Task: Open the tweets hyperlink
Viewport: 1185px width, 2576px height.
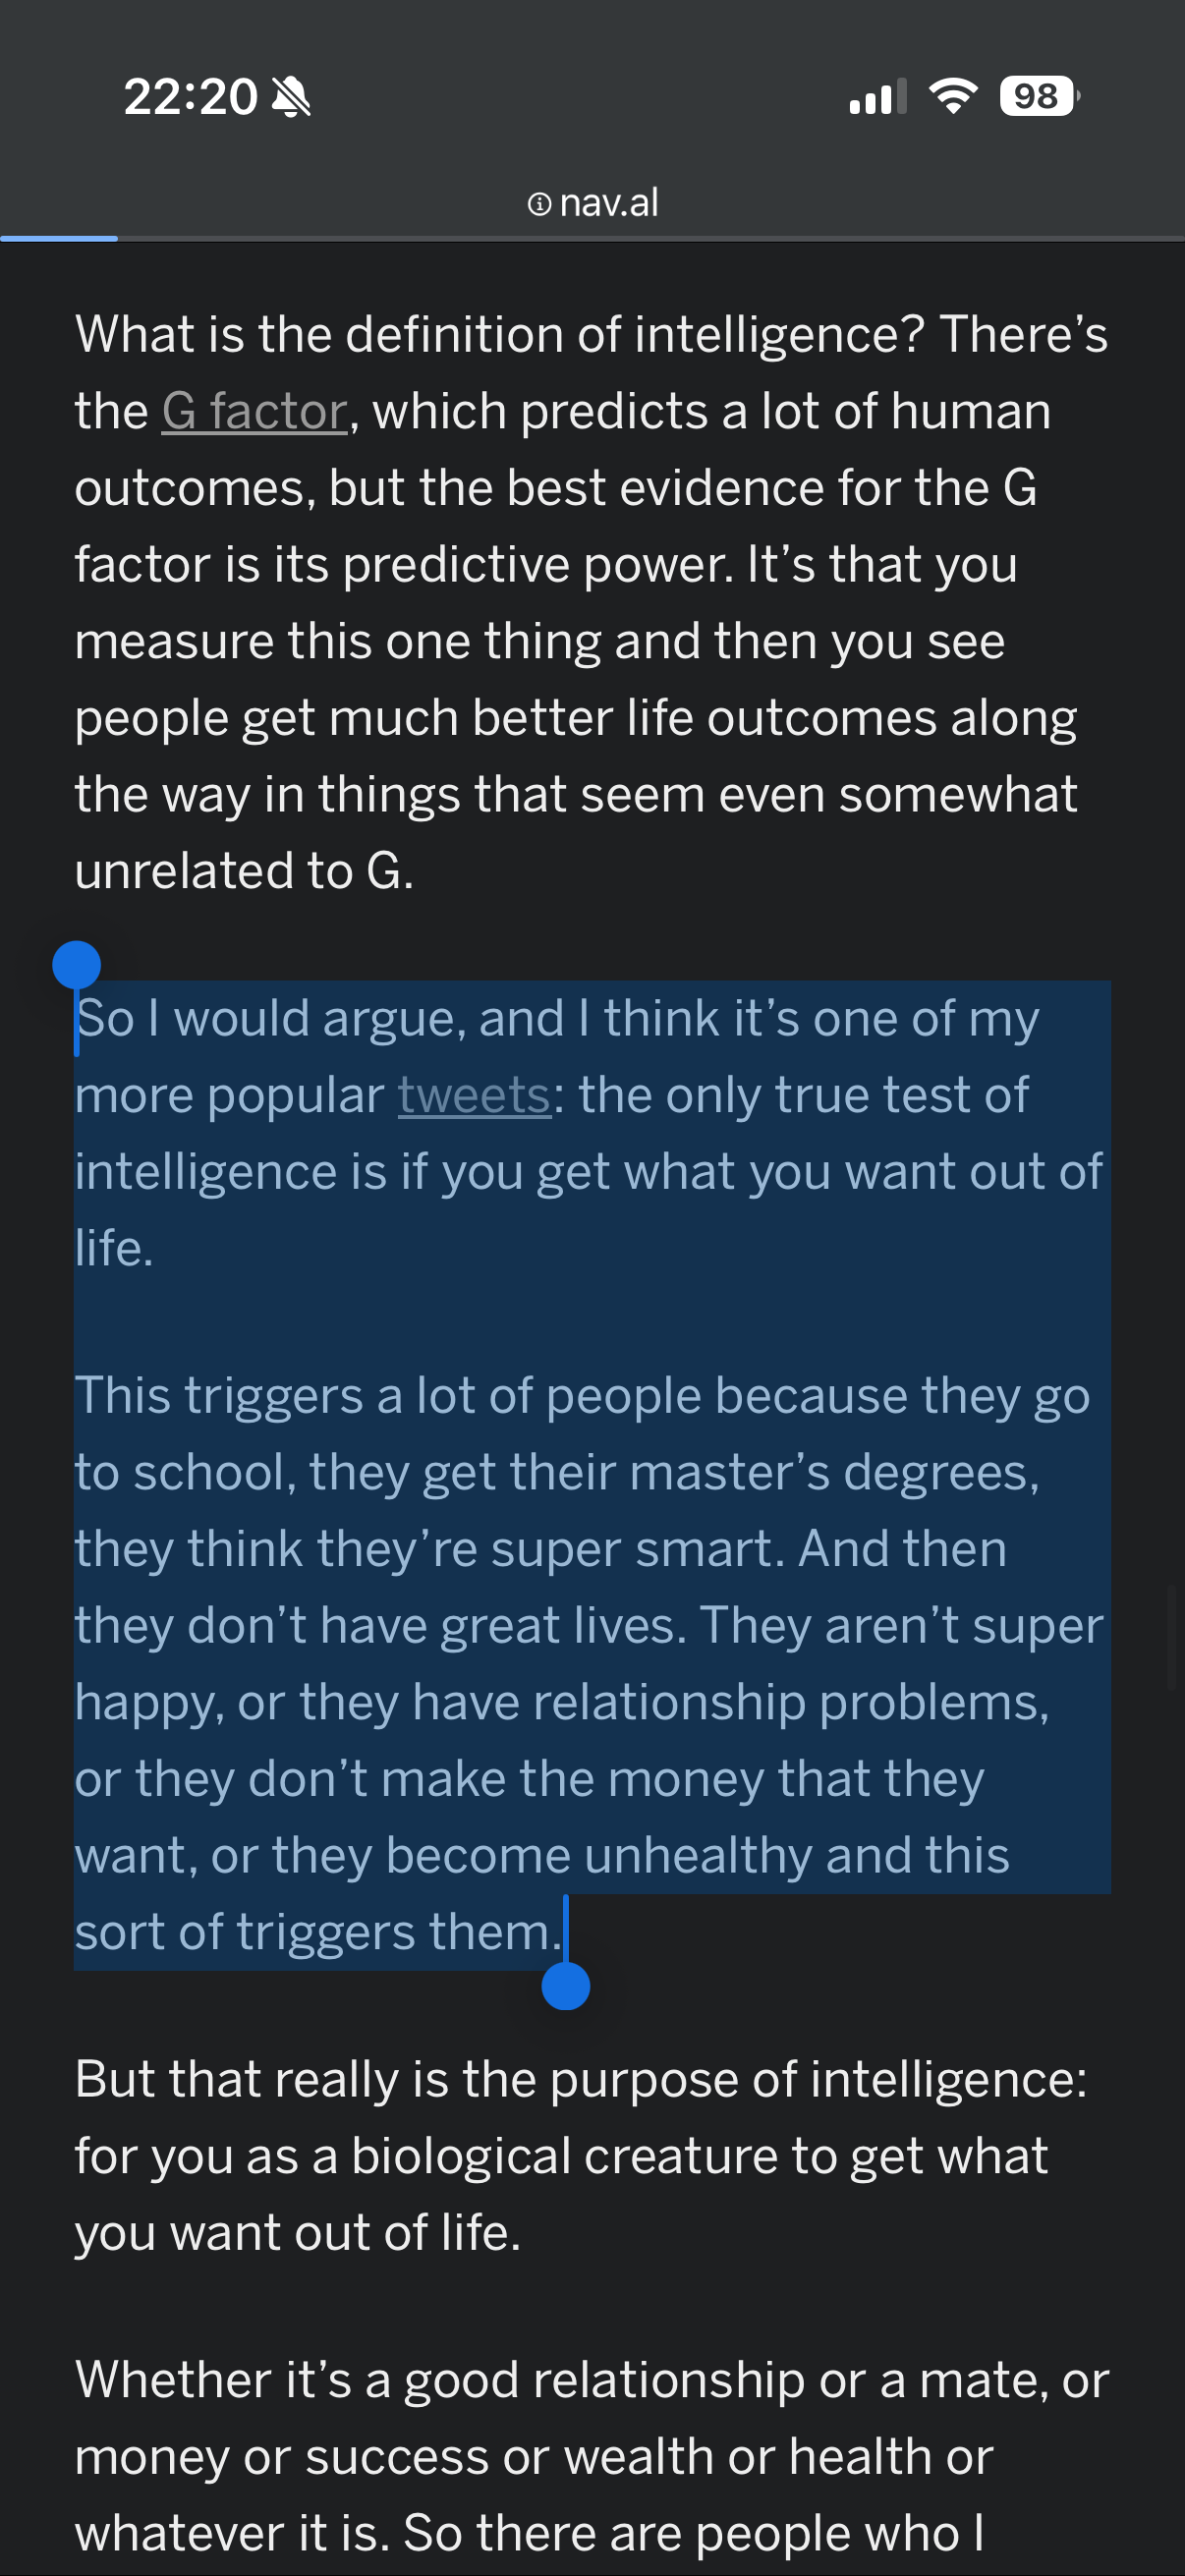Action: tap(474, 1095)
